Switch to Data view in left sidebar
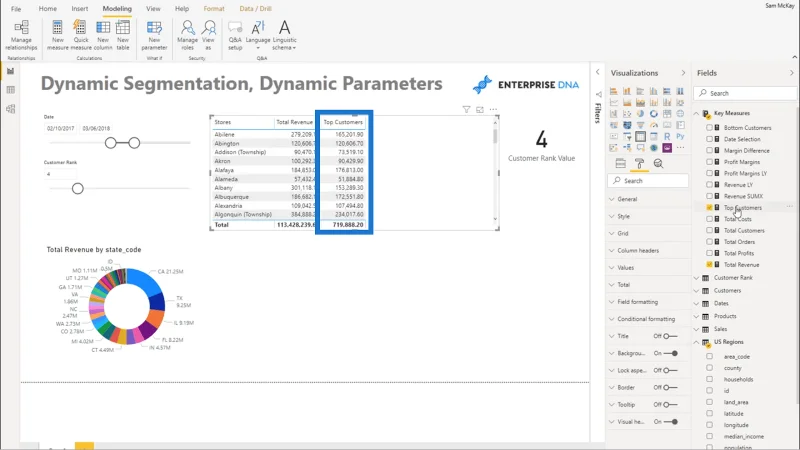The width and height of the screenshot is (800, 450). pos(10,90)
